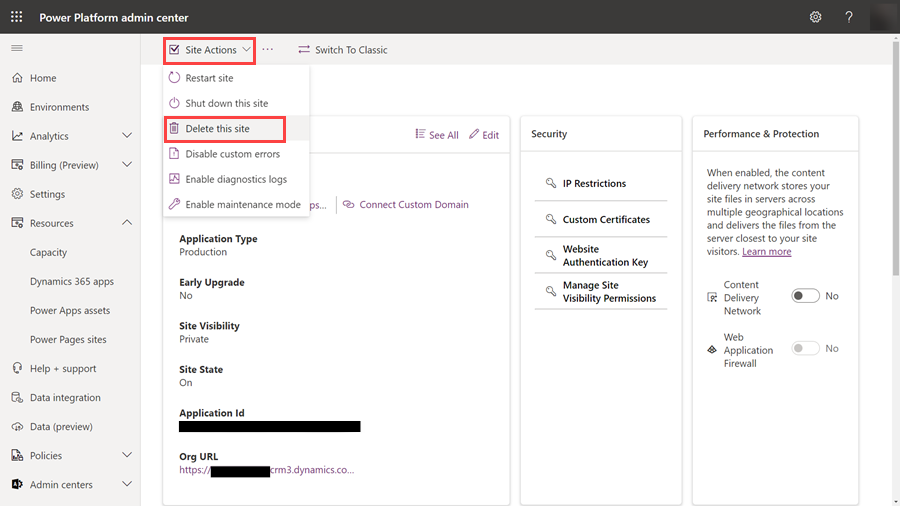Click the Disable custom errors page icon
This screenshot has width=900, height=506.
point(174,154)
